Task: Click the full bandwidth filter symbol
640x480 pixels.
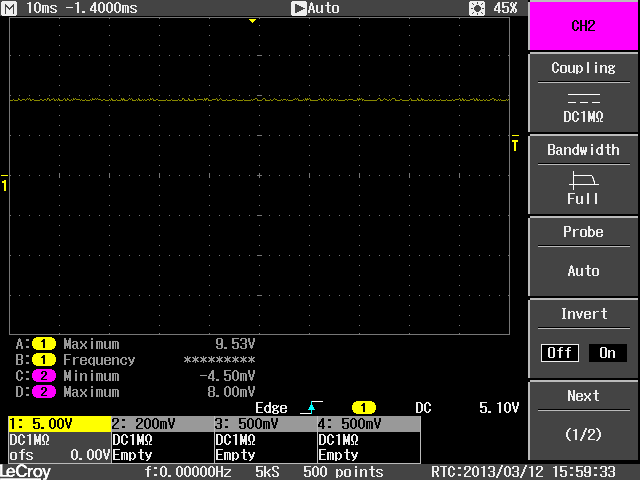Action: (583, 180)
